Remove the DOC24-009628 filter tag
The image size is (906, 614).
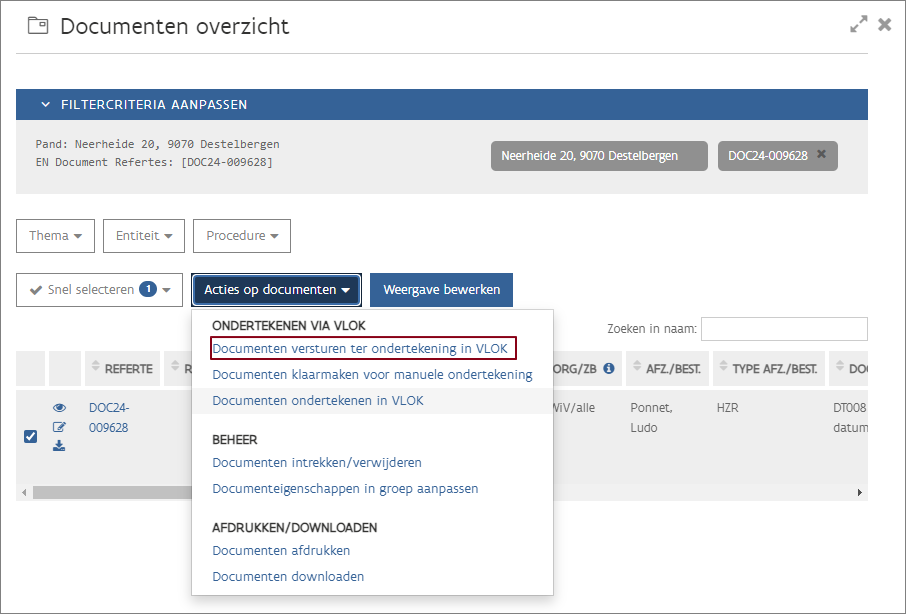pos(821,155)
